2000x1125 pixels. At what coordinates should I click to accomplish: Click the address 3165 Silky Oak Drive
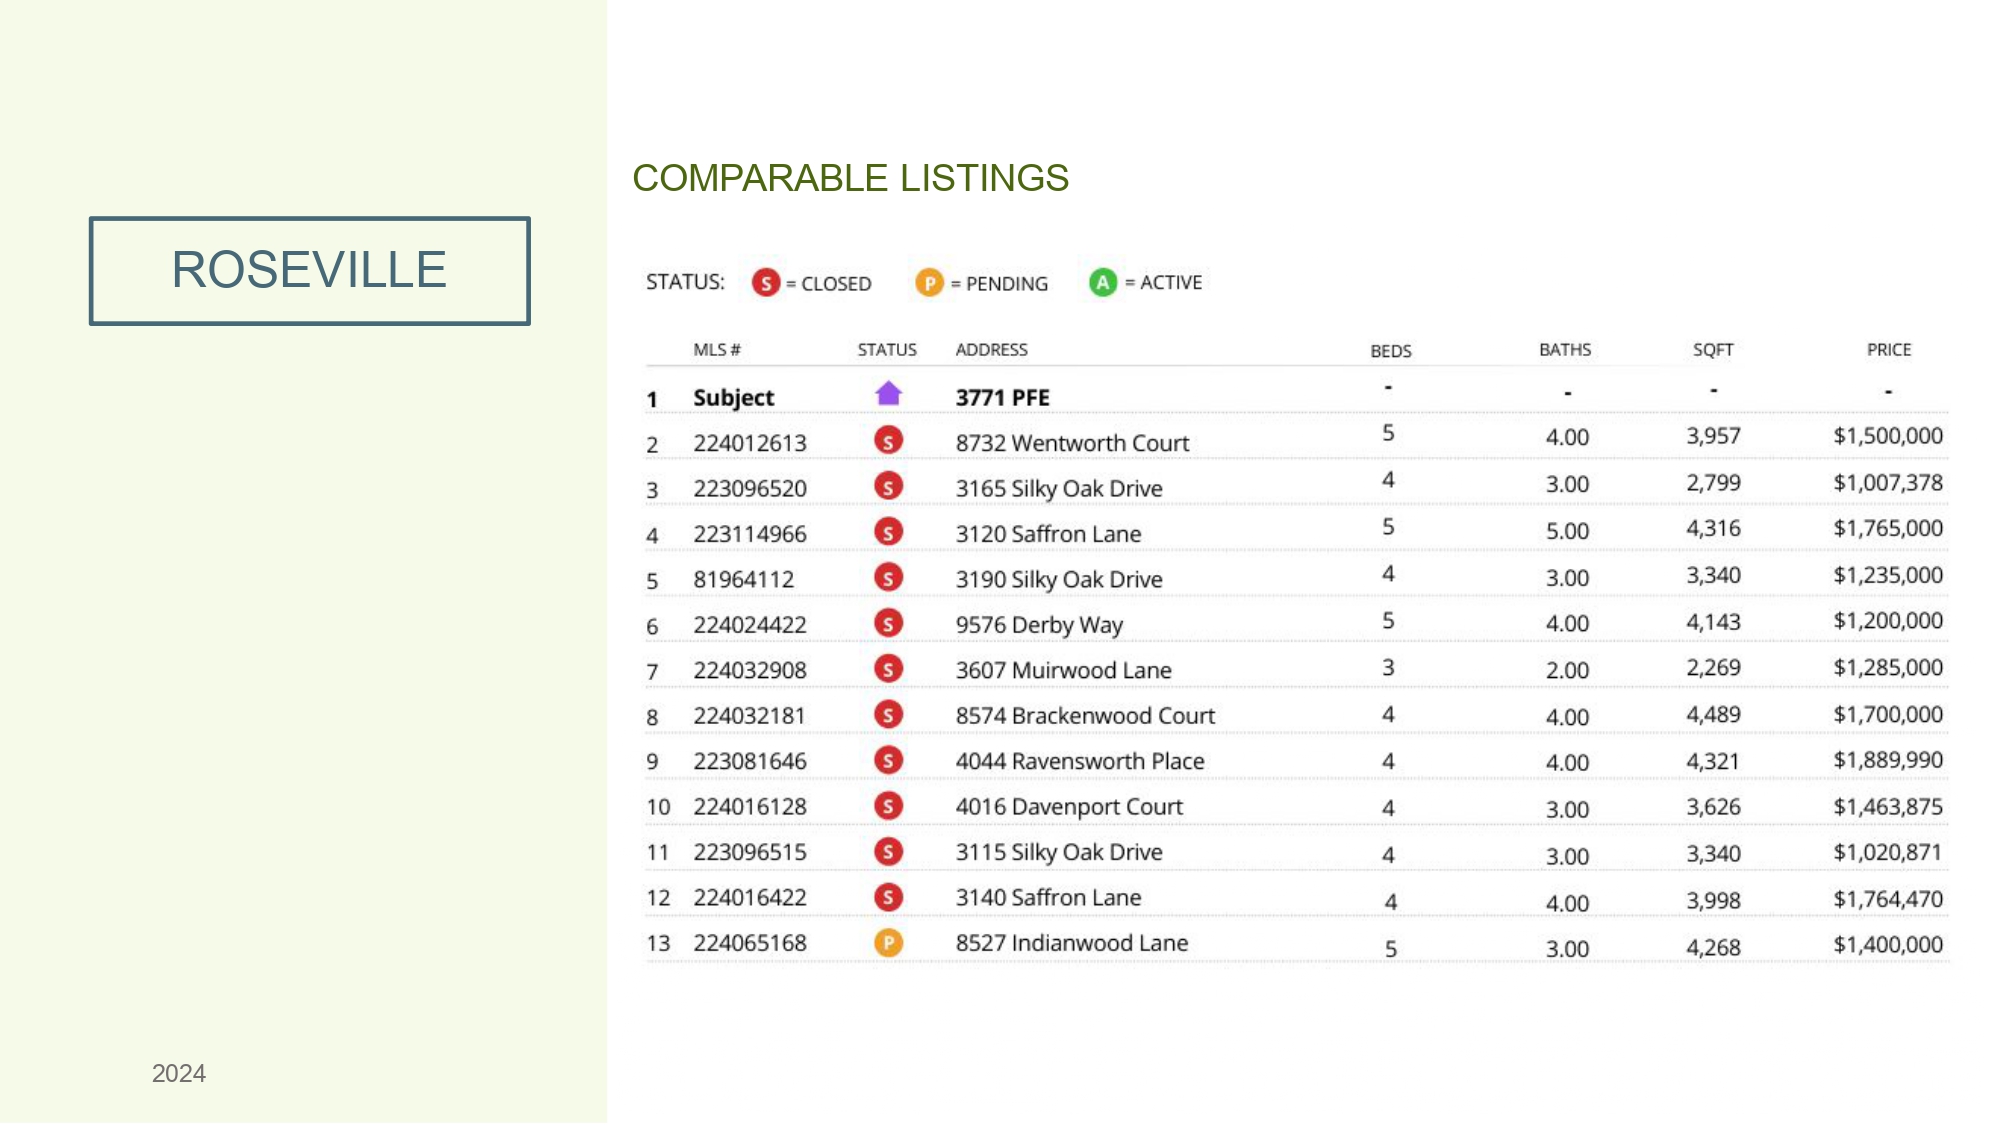(1059, 489)
